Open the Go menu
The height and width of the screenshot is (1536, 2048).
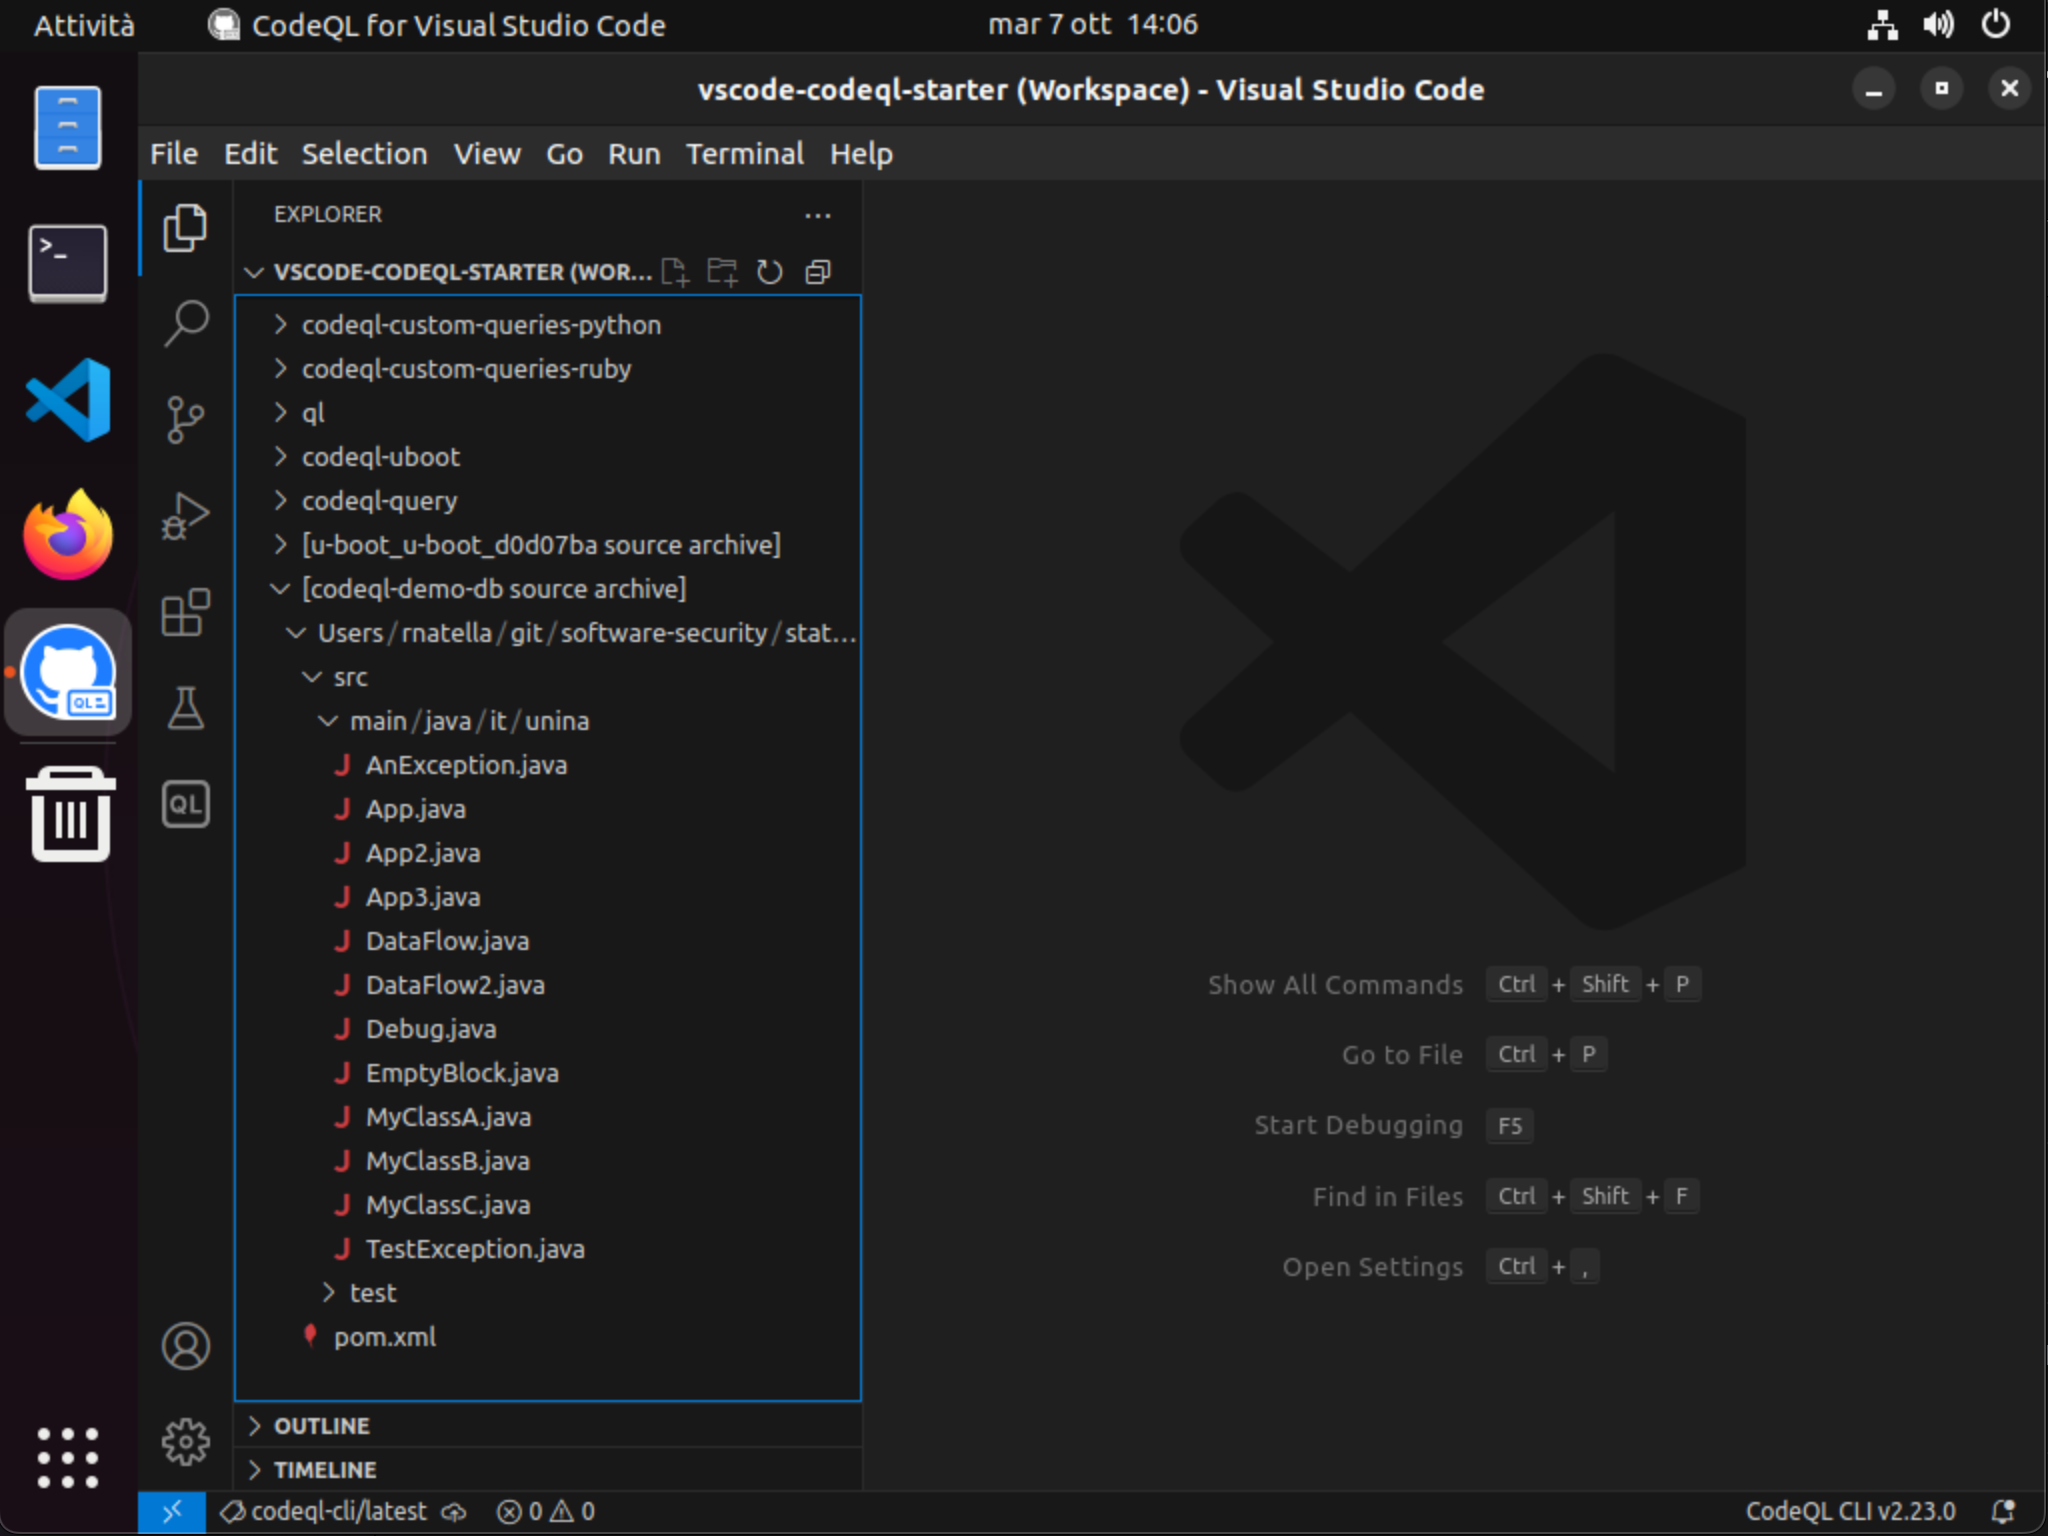coord(564,154)
